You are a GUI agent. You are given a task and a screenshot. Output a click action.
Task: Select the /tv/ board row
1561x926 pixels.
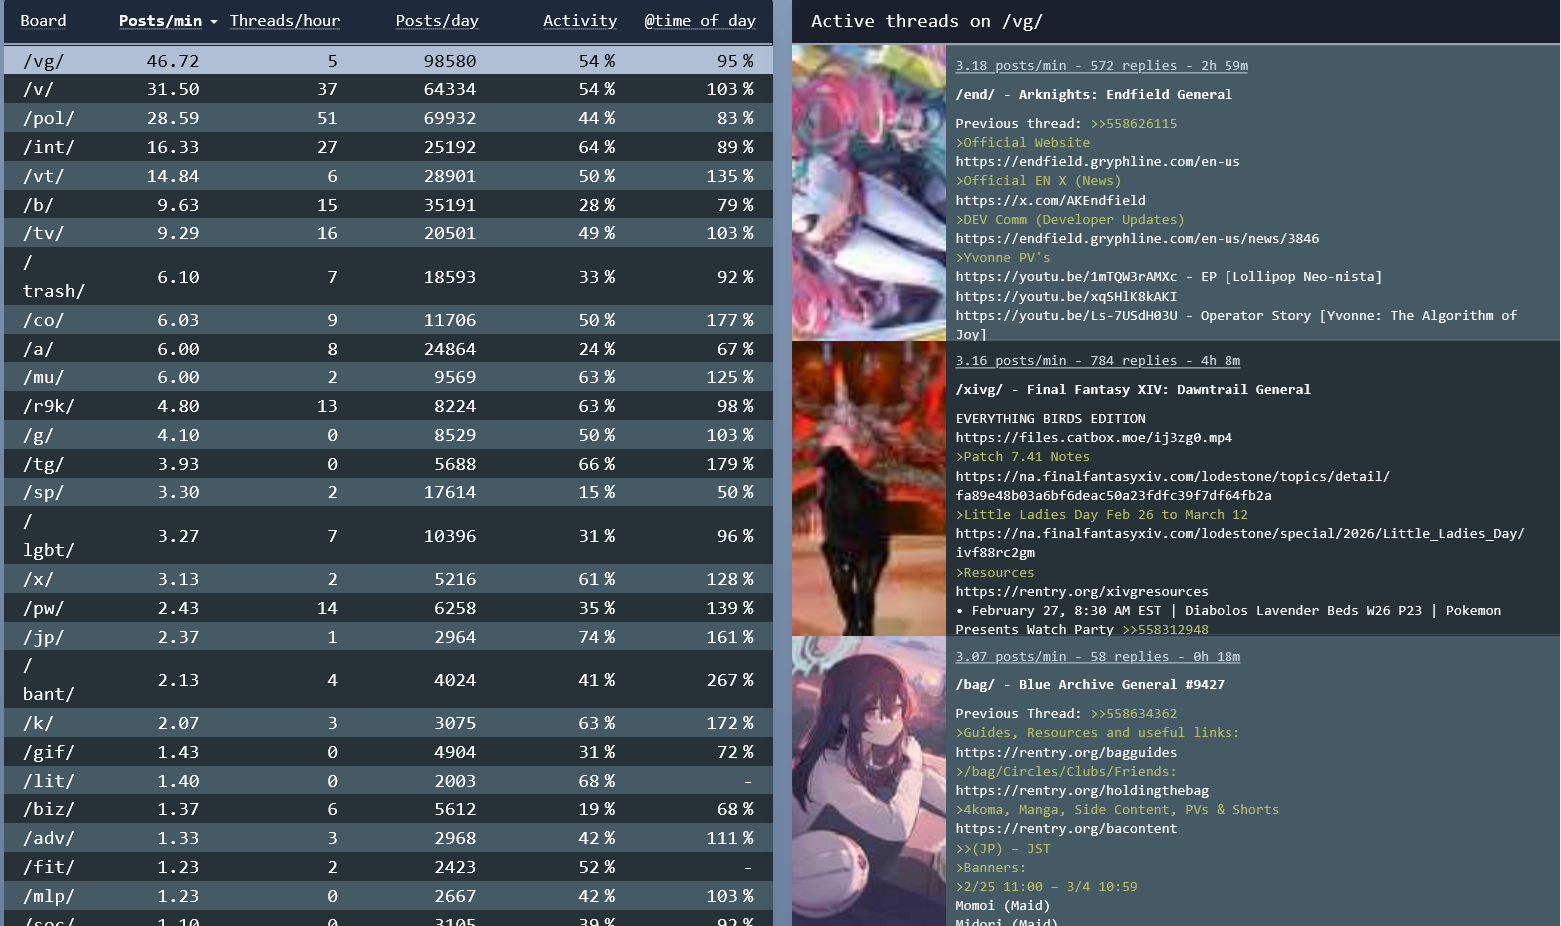pyautogui.click(x=388, y=233)
